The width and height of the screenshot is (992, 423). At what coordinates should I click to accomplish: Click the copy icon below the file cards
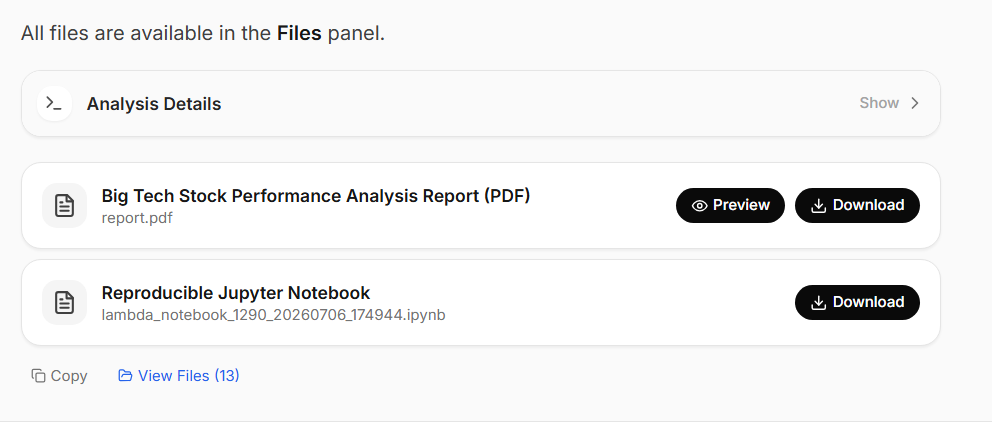(39, 376)
